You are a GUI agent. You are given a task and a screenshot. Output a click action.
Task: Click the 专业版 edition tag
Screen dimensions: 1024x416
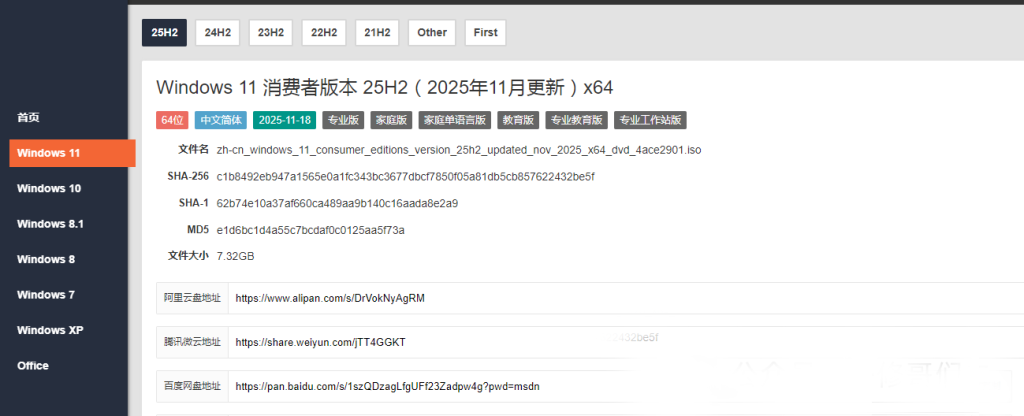[x=343, y=120]
